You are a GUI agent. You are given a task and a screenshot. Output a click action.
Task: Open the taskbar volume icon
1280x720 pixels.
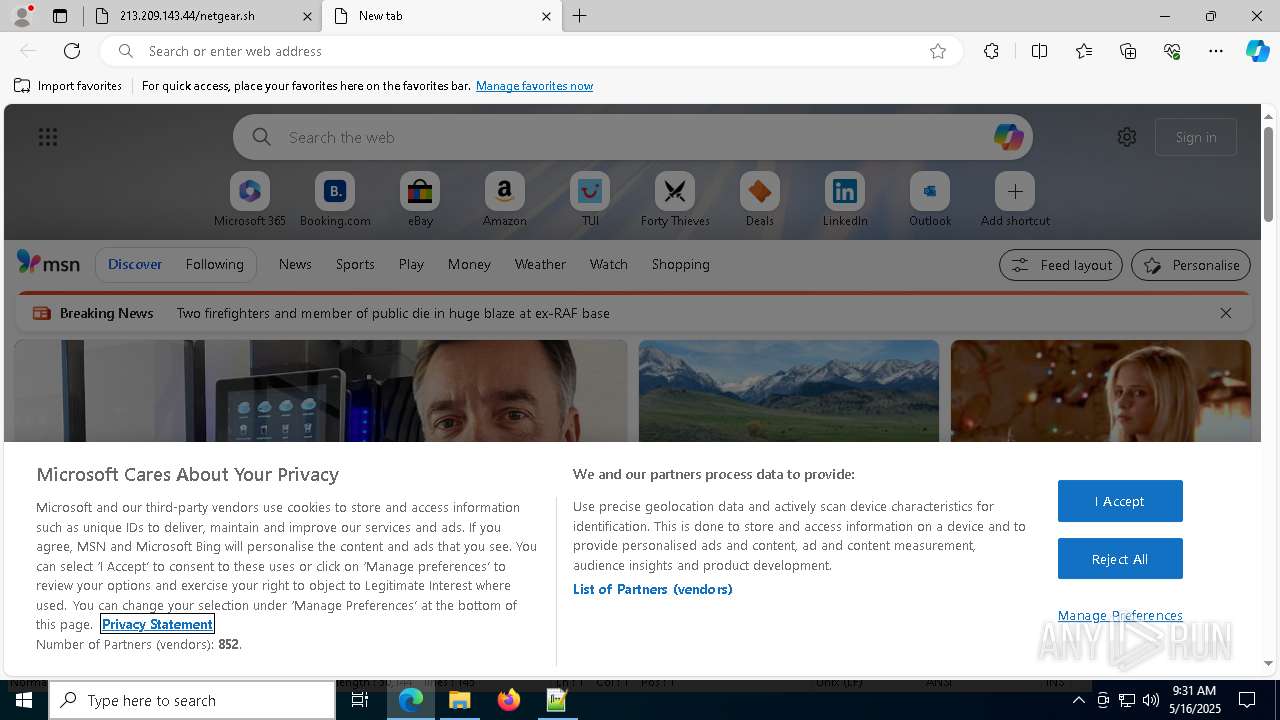(1150, 700)
